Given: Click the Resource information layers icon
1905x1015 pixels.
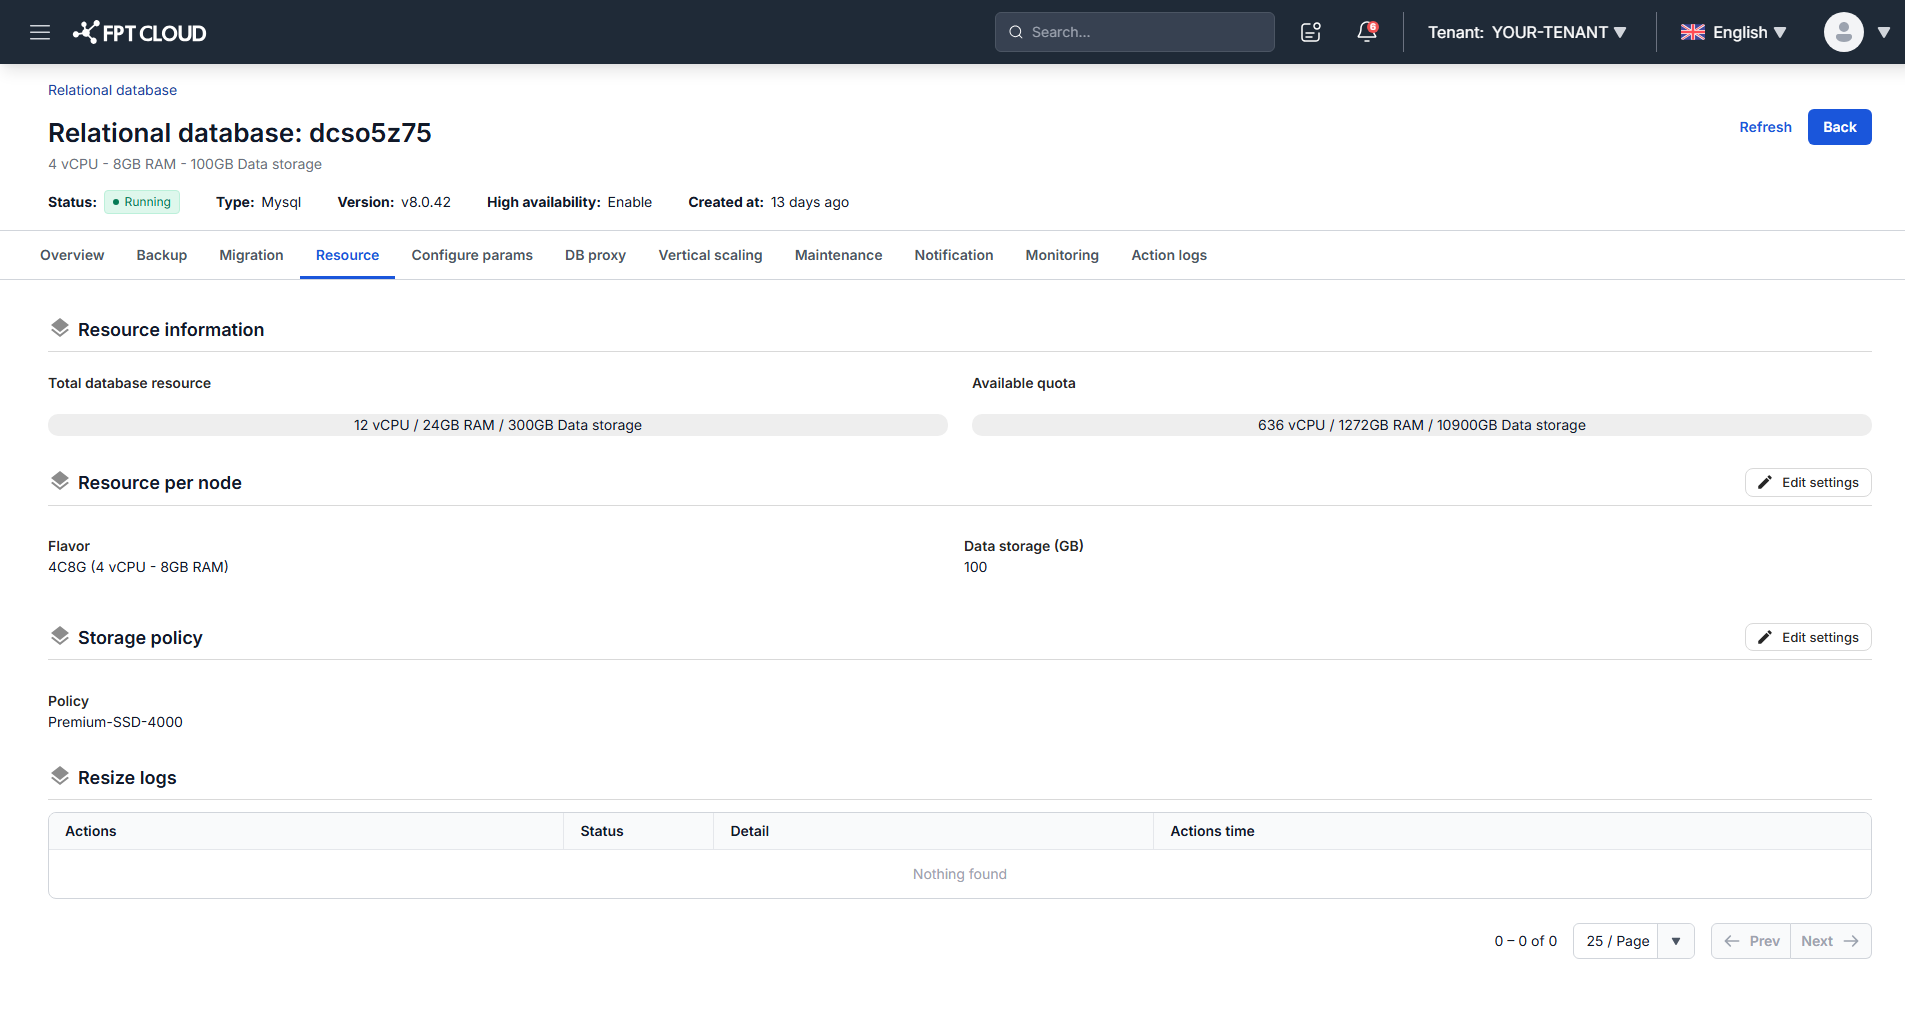Looking at the screenshot, I should tap(60, 328).
